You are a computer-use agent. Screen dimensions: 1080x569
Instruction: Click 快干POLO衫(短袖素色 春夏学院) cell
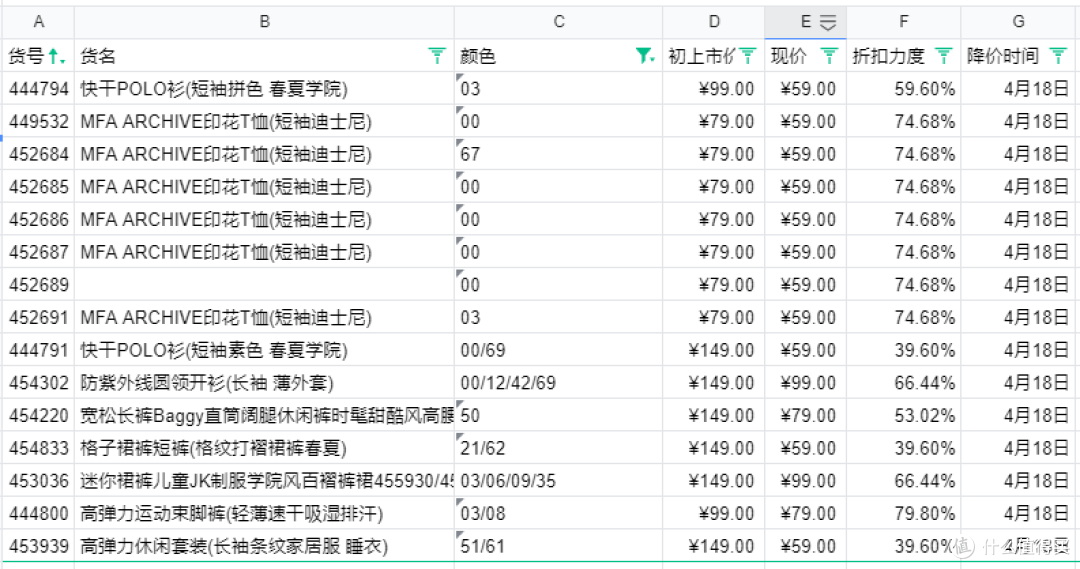click(264, 351)
